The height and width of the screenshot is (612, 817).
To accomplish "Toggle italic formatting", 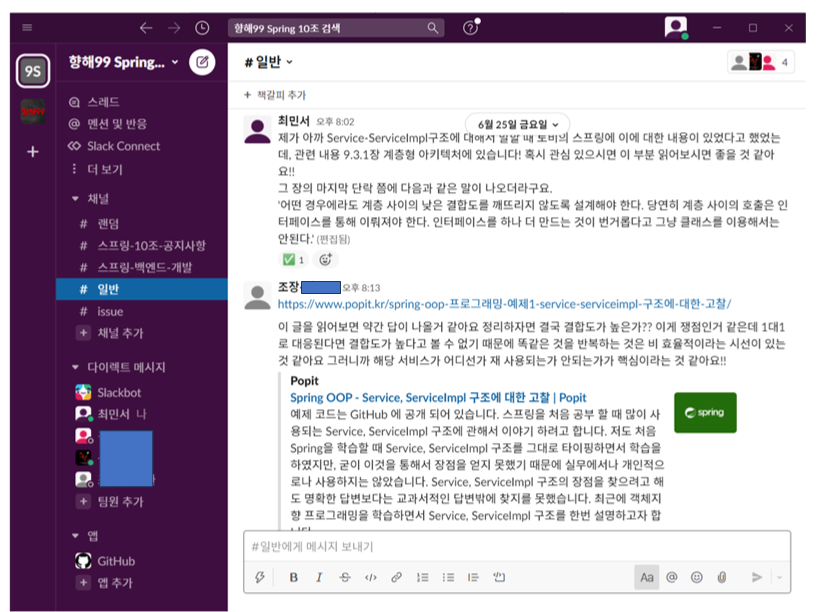I will 319,577.
